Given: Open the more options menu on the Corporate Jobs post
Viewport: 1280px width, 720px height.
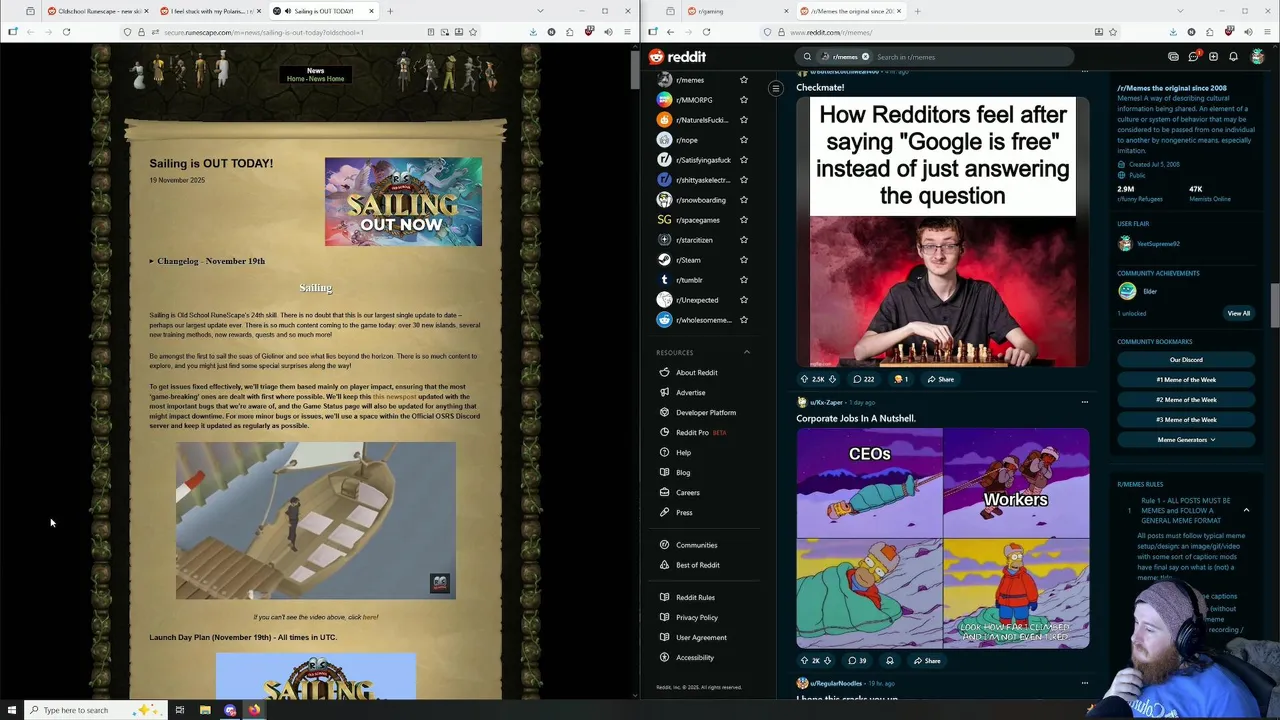Looking at the screenshot, I should click(1084, 402).
